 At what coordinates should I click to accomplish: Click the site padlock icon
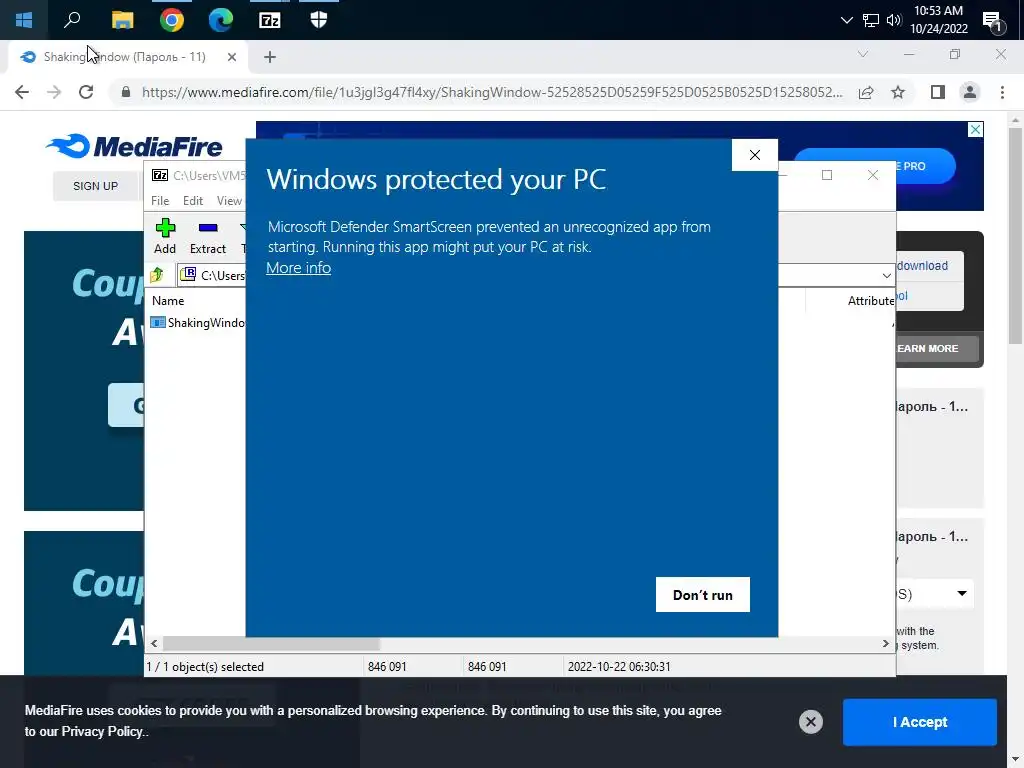point(126,92)
